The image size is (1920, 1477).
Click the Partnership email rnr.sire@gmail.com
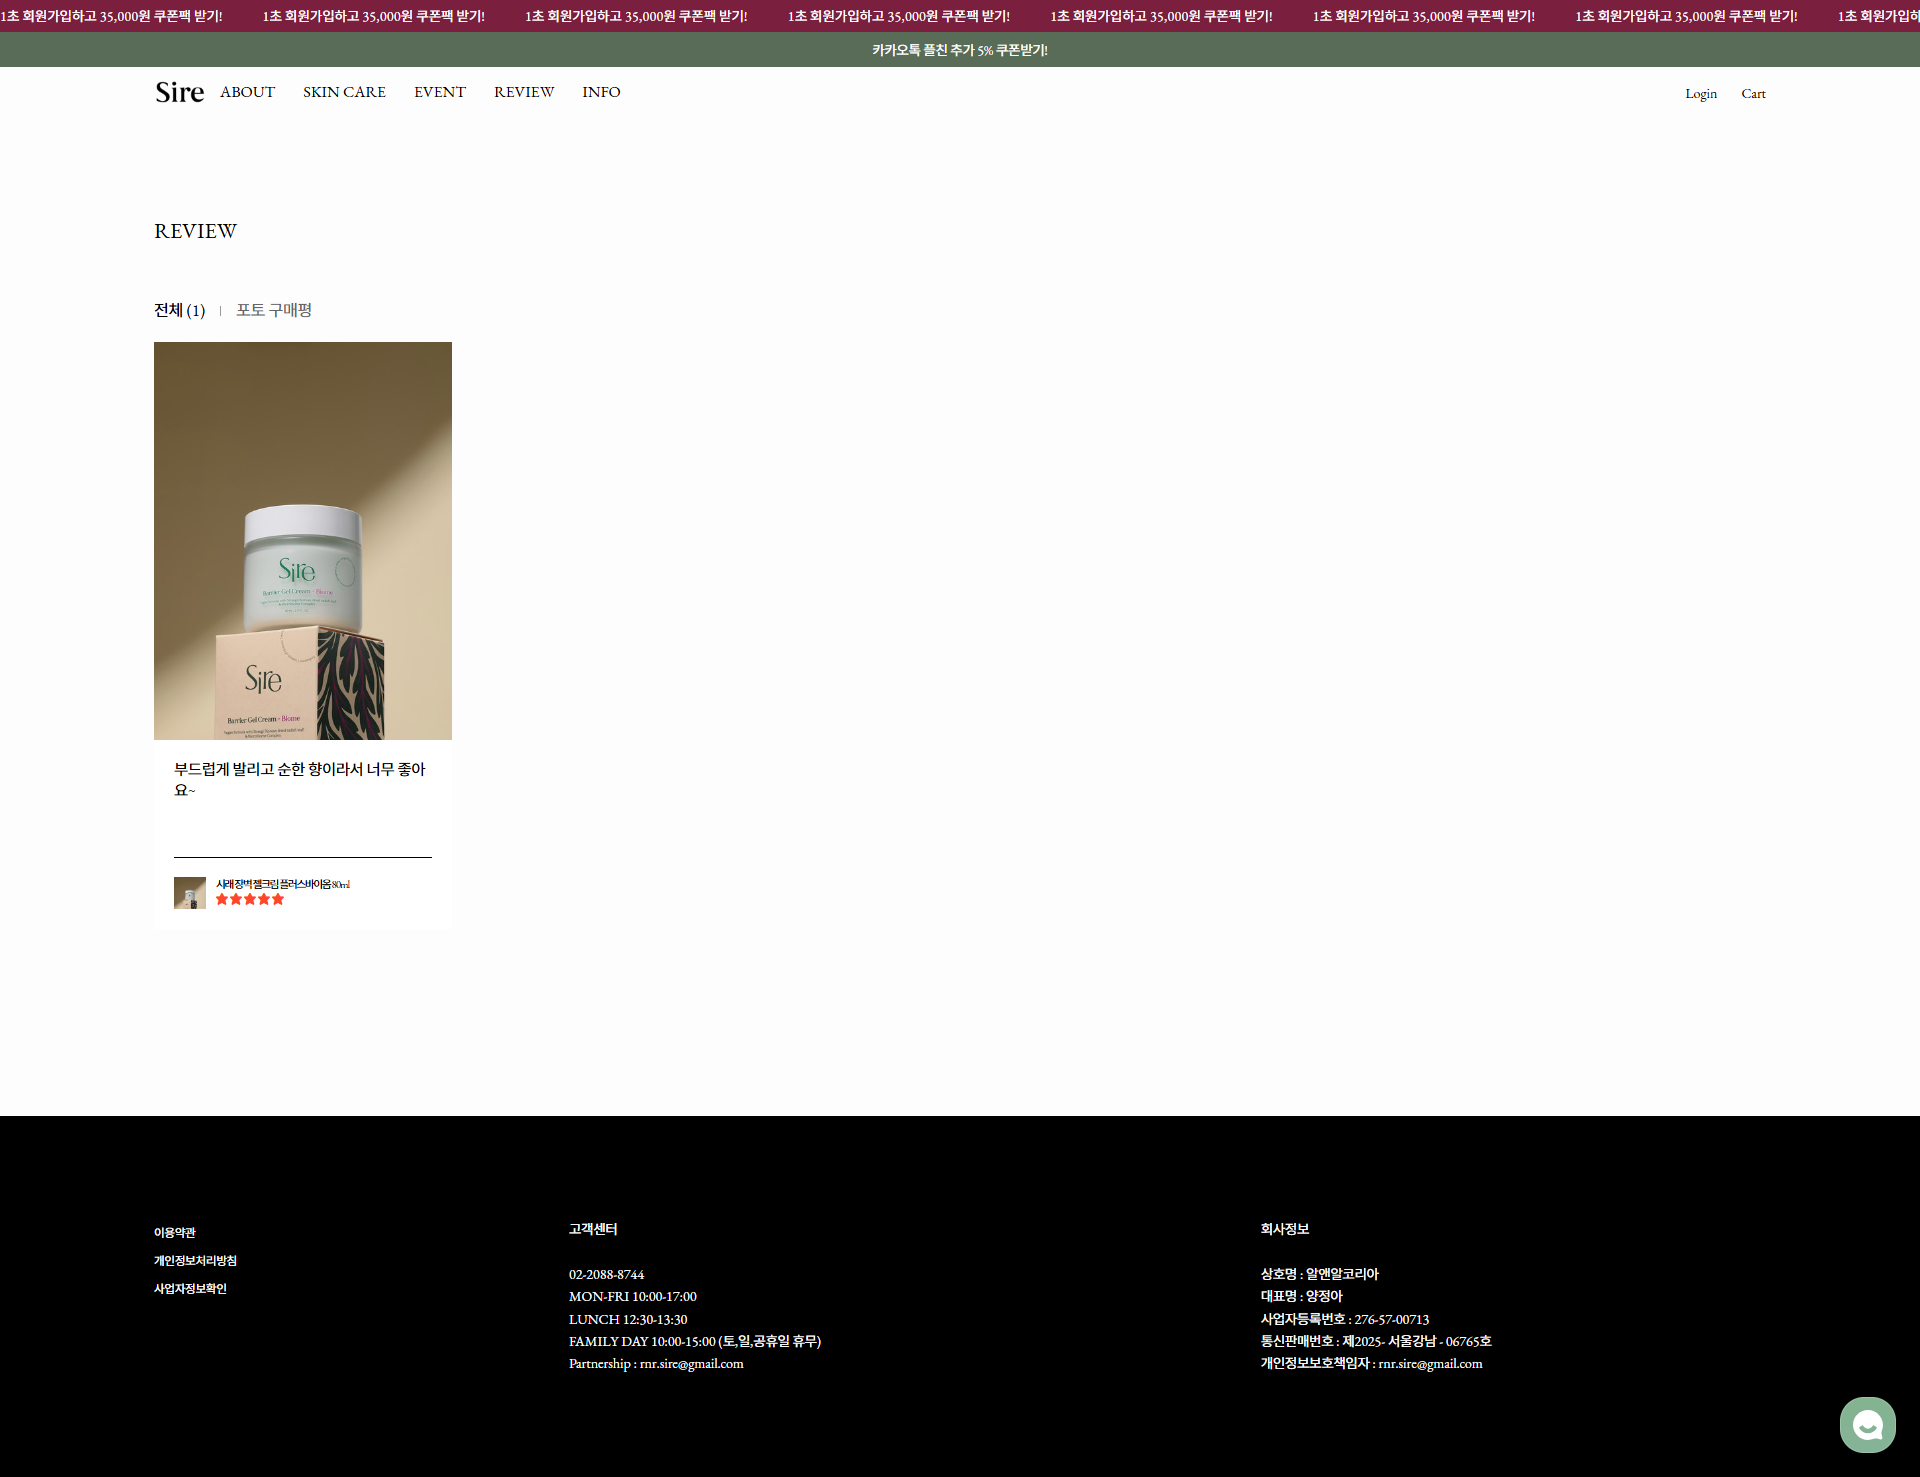691,1364
